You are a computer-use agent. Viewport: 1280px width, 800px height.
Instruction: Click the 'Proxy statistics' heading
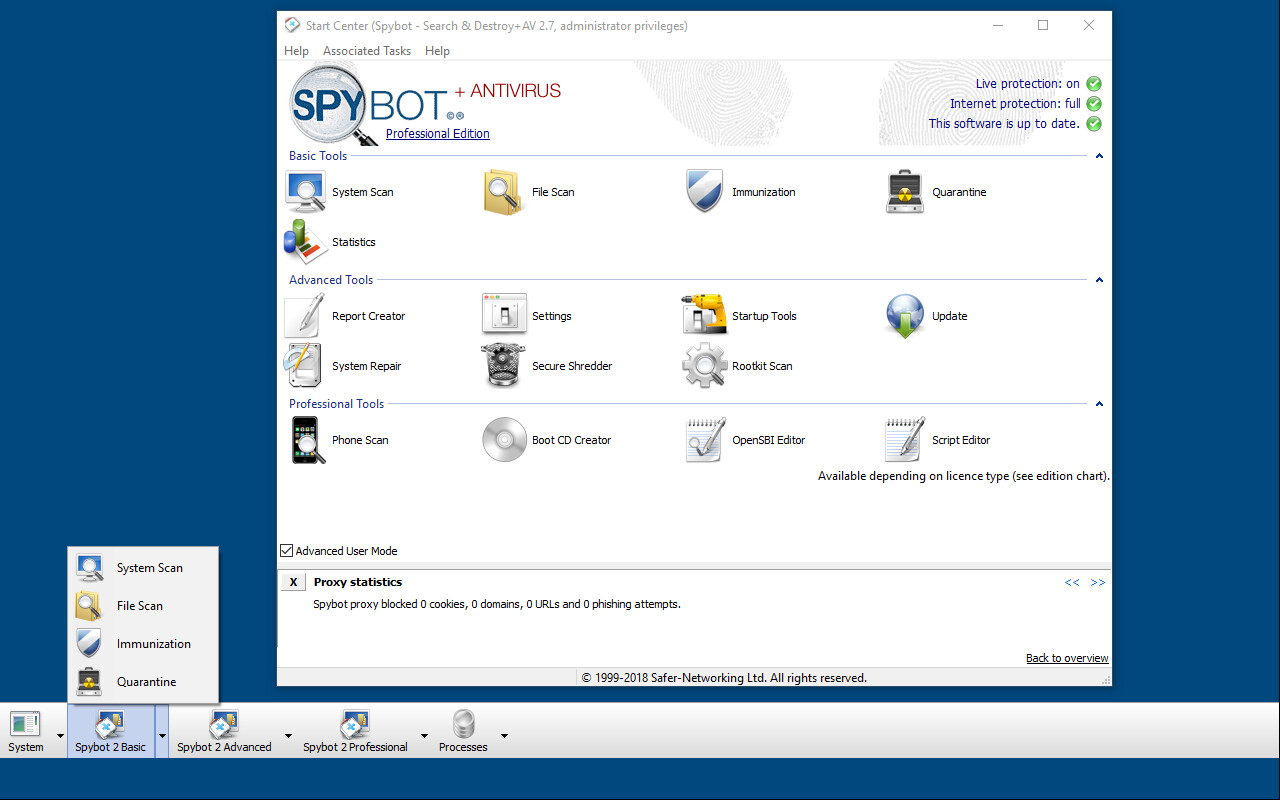358,582
